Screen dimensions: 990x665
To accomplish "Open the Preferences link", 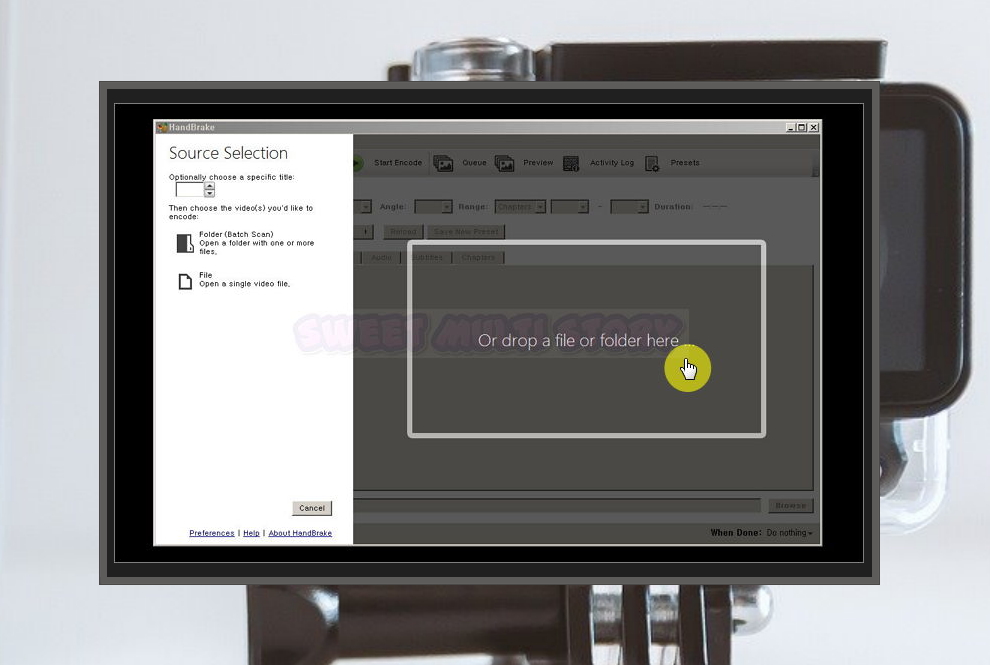I will (x=212, y=533).
